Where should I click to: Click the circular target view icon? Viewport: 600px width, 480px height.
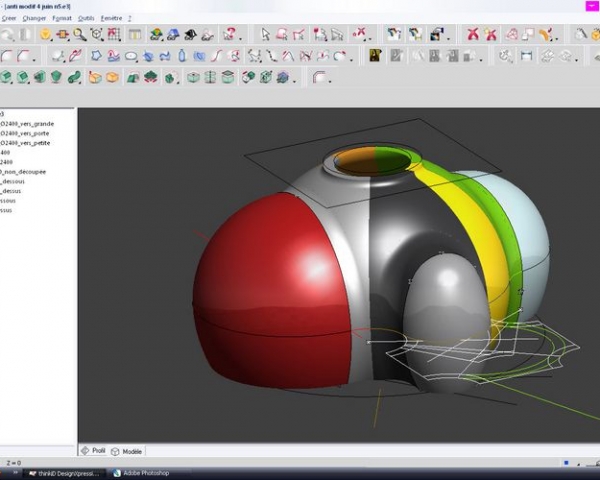tap(96, 34)
